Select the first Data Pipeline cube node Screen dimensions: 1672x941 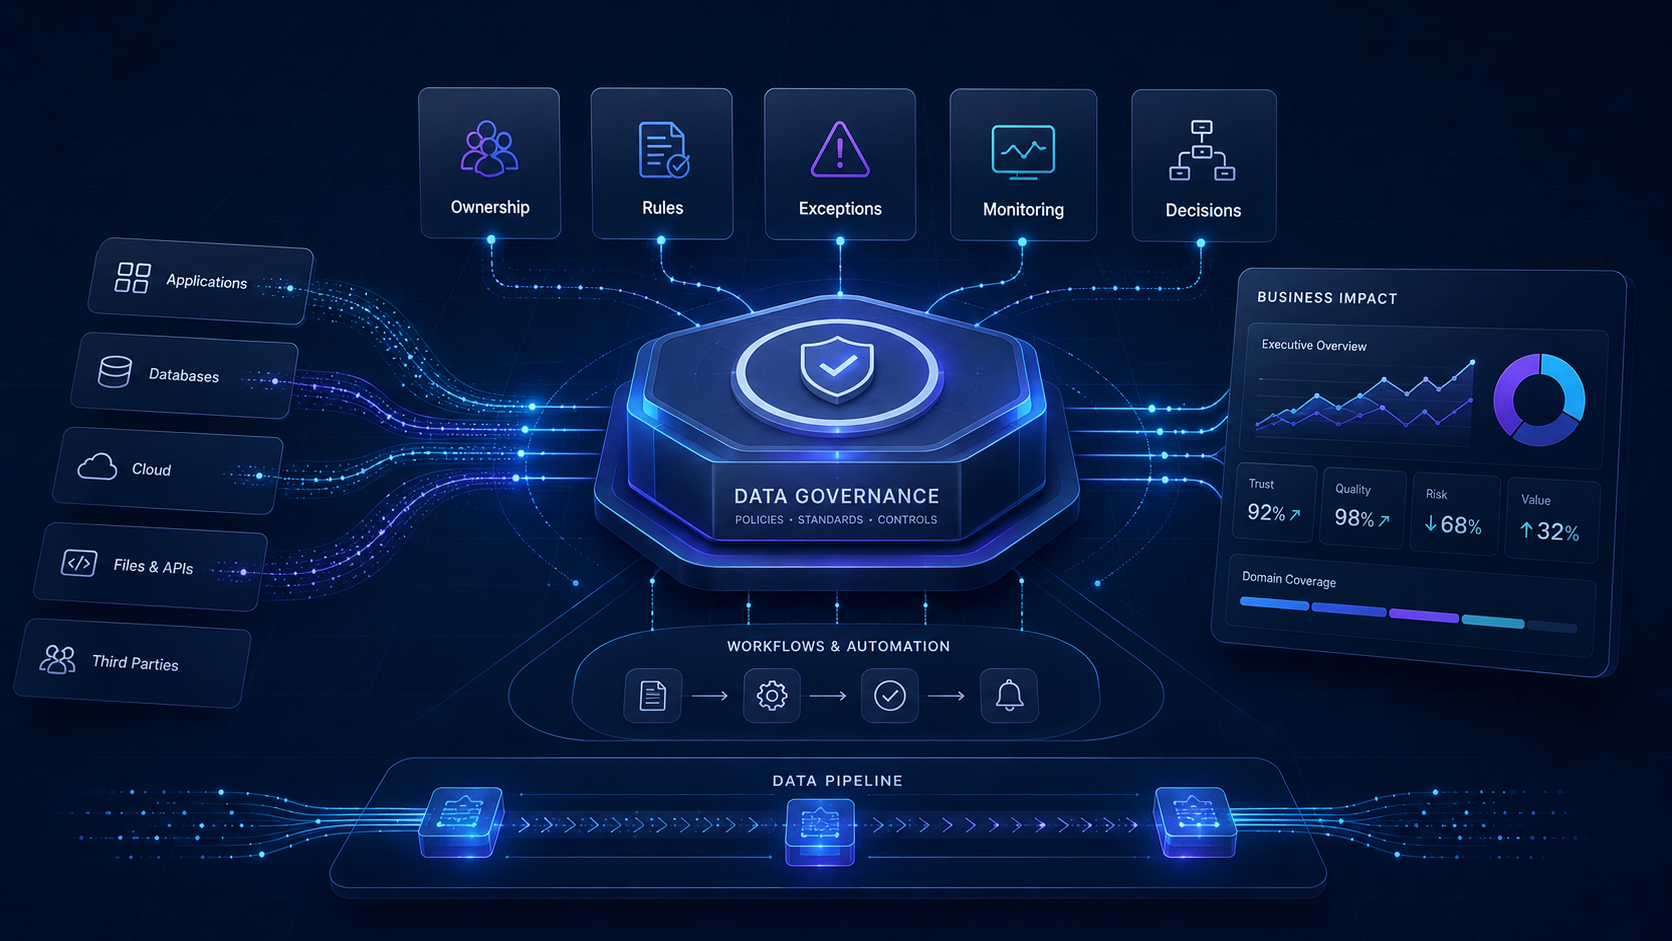460,822
